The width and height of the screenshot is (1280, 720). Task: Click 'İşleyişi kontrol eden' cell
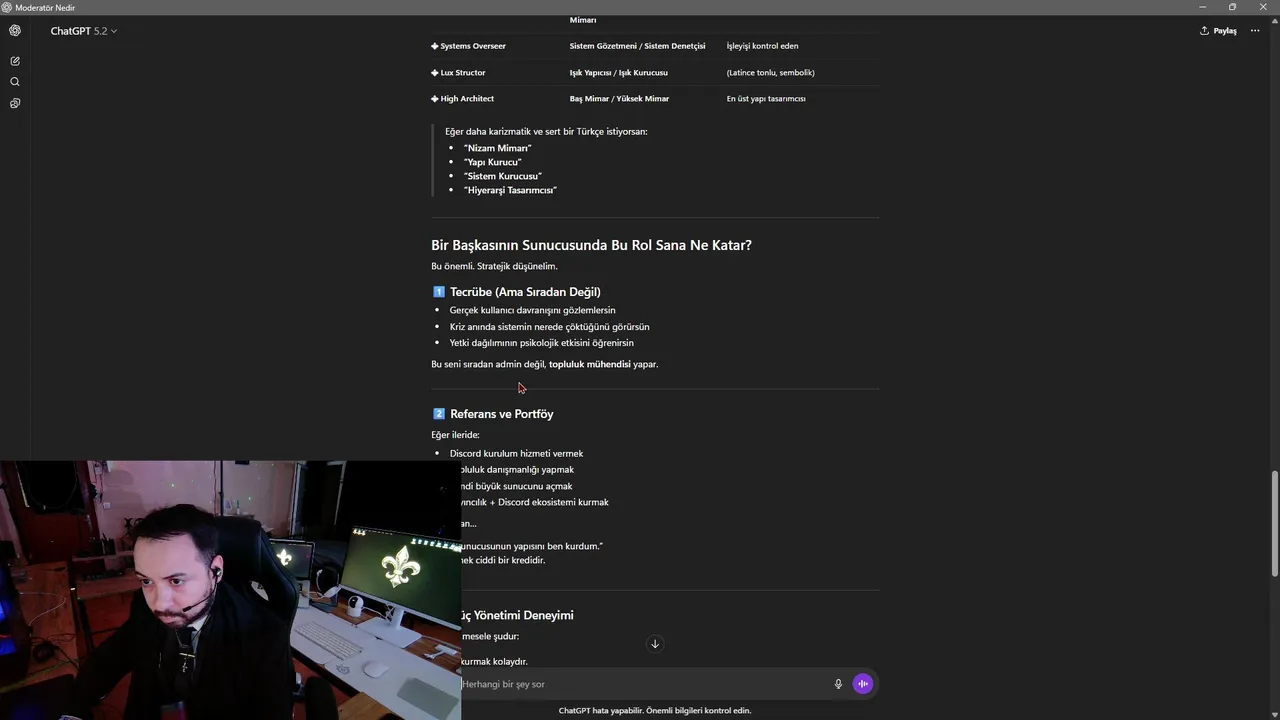762,46
